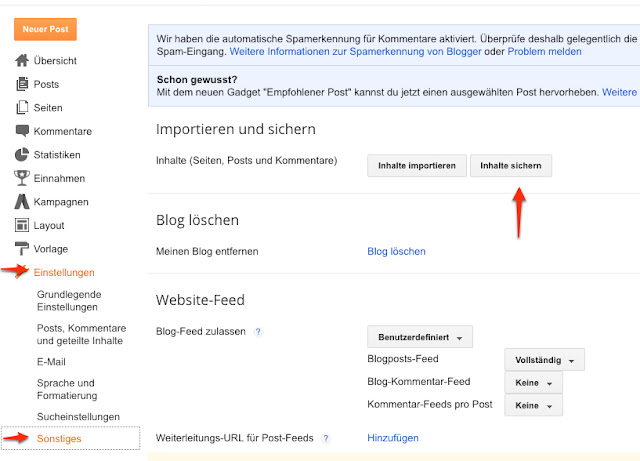
Task: Click the Übersicht house icon
Action: [22, 61]
